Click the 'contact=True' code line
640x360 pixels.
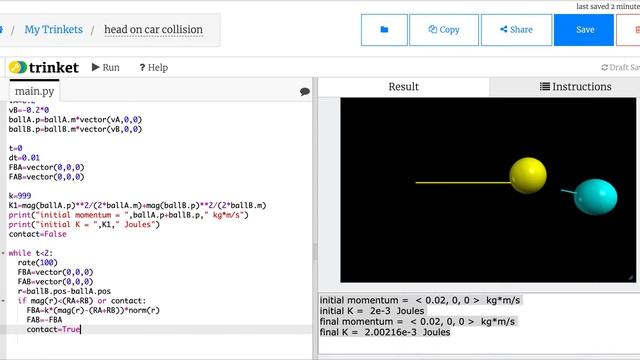pos(53,329)
